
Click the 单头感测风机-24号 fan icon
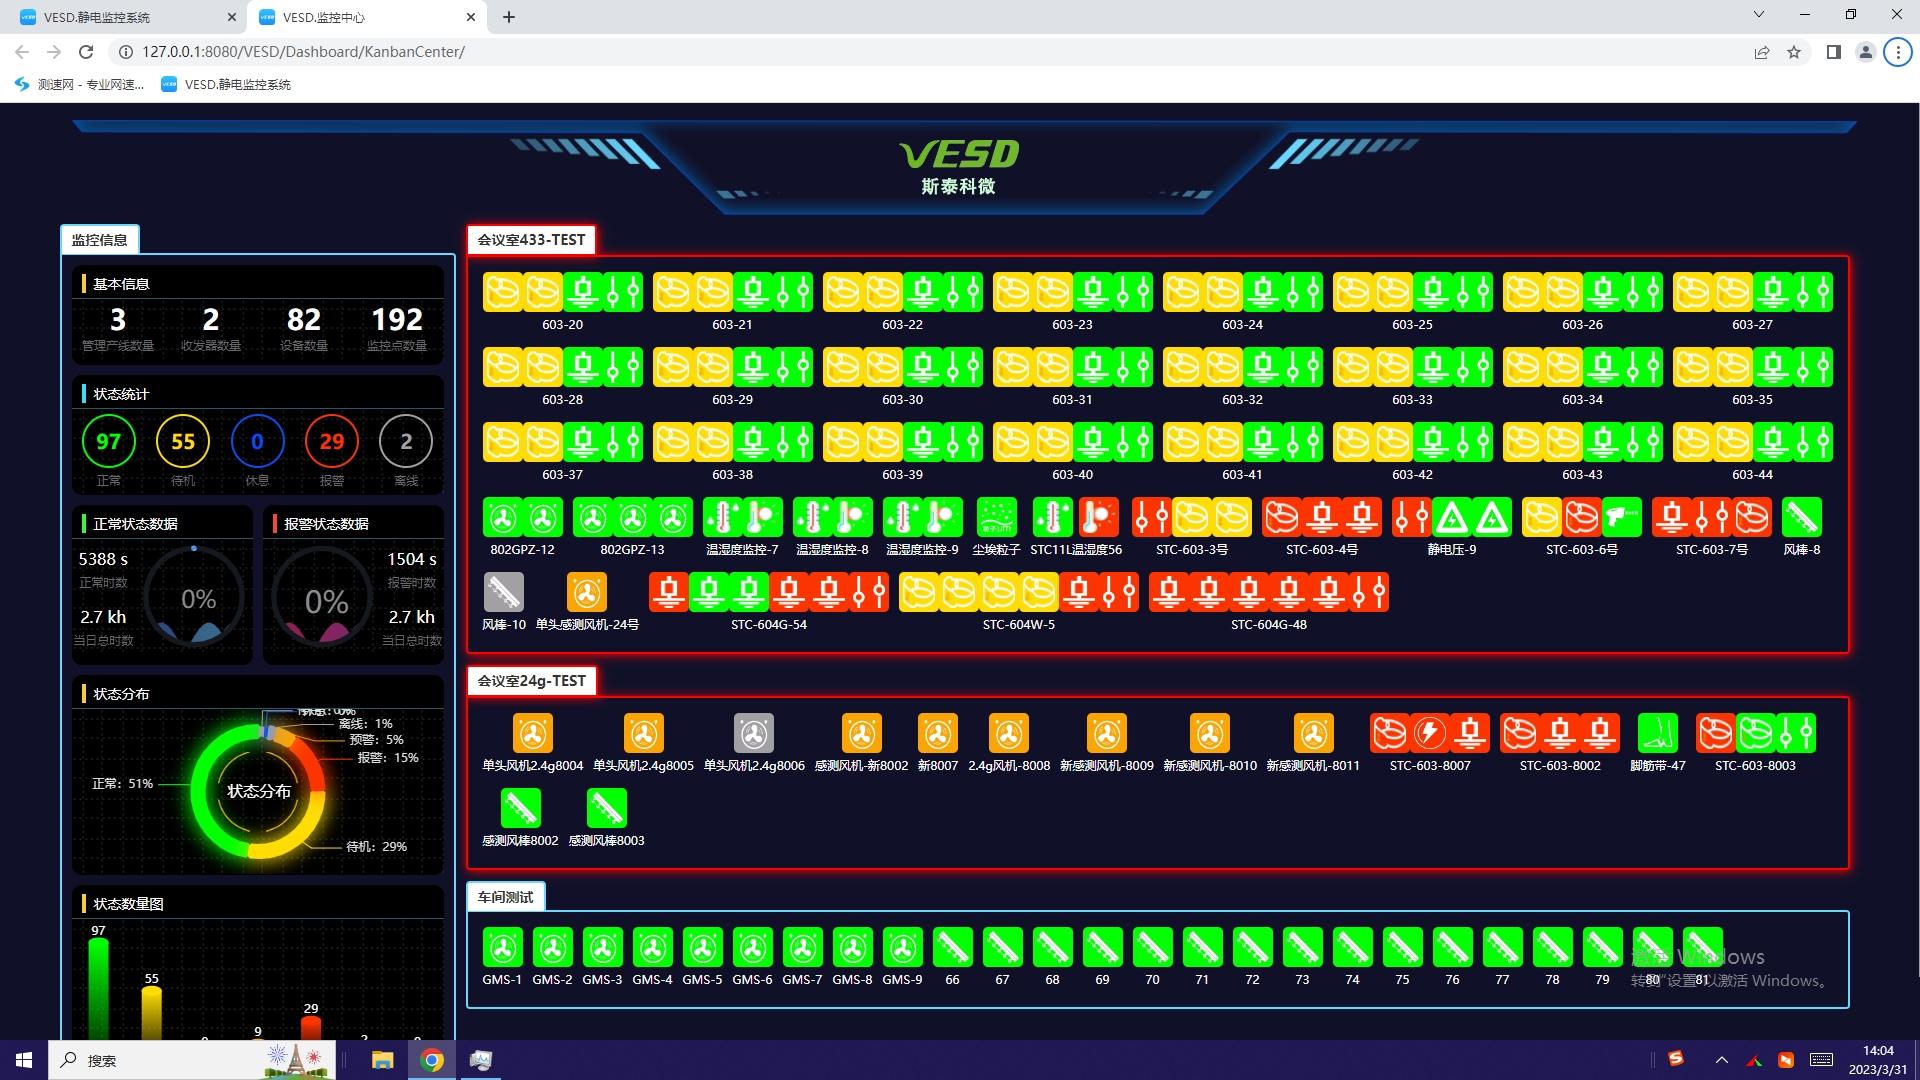[587, 593]
